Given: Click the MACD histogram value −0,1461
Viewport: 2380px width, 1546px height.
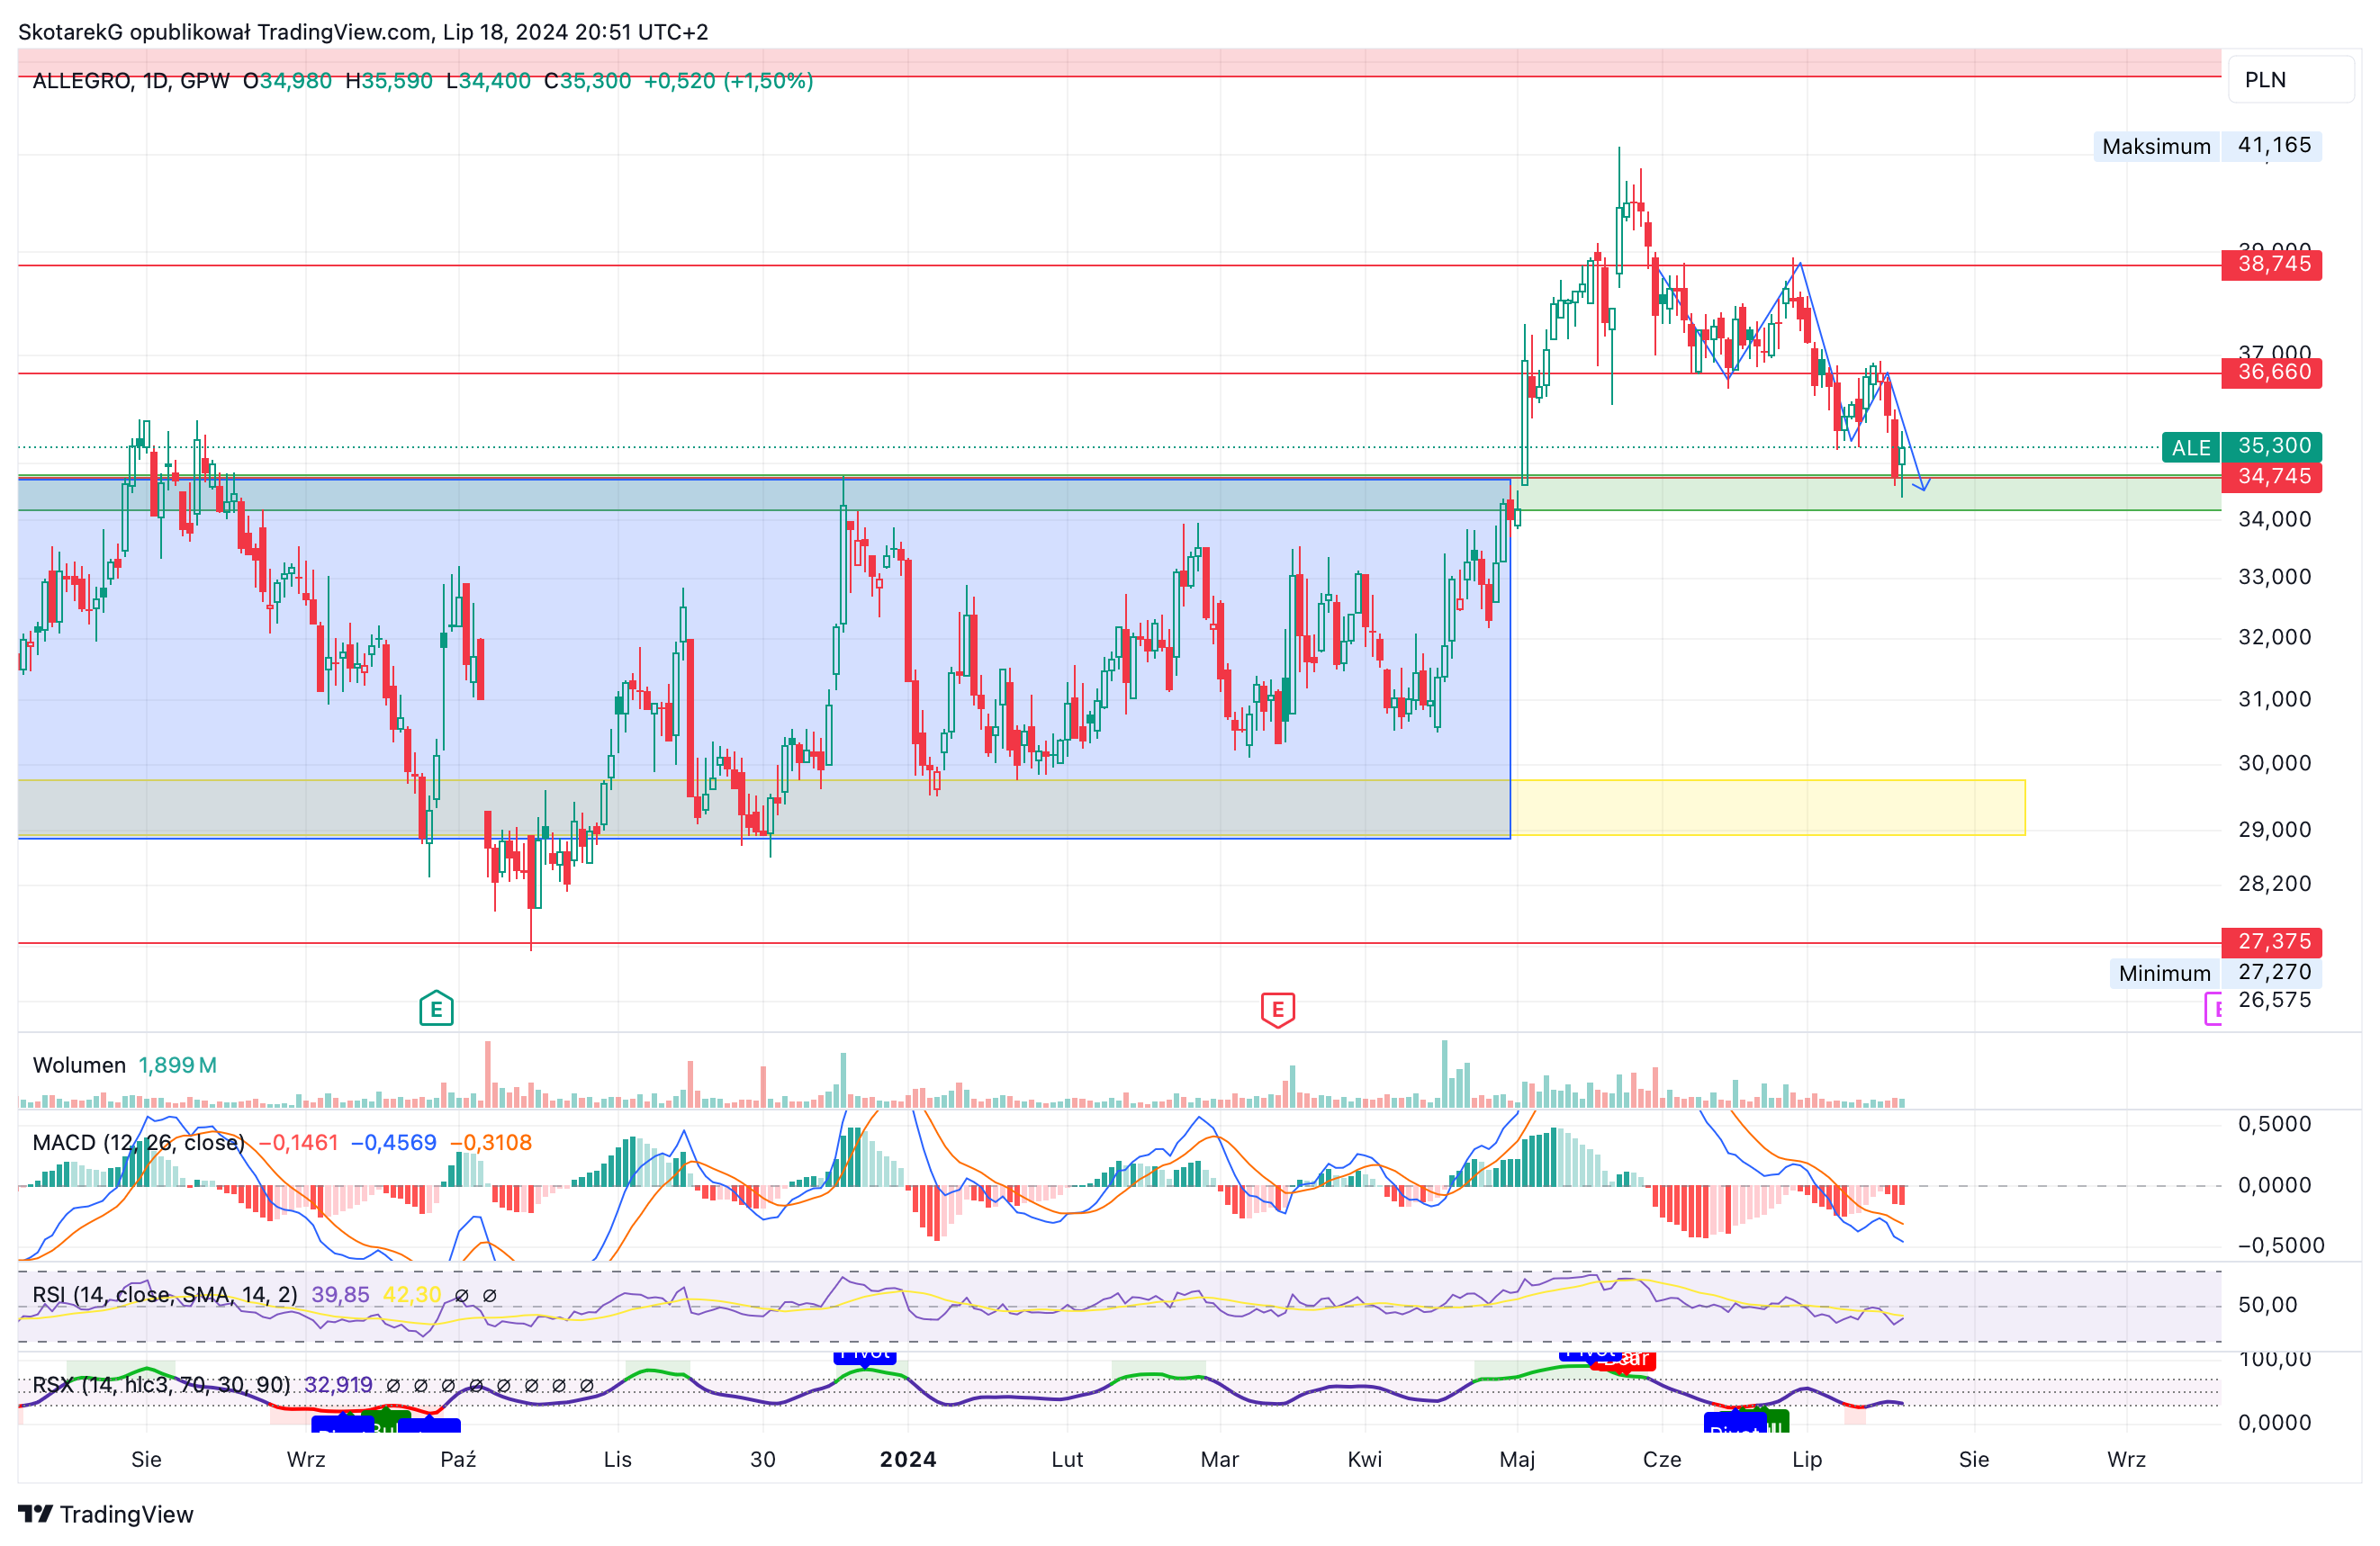Looking at the screenshot, I should click(298, 1142).
